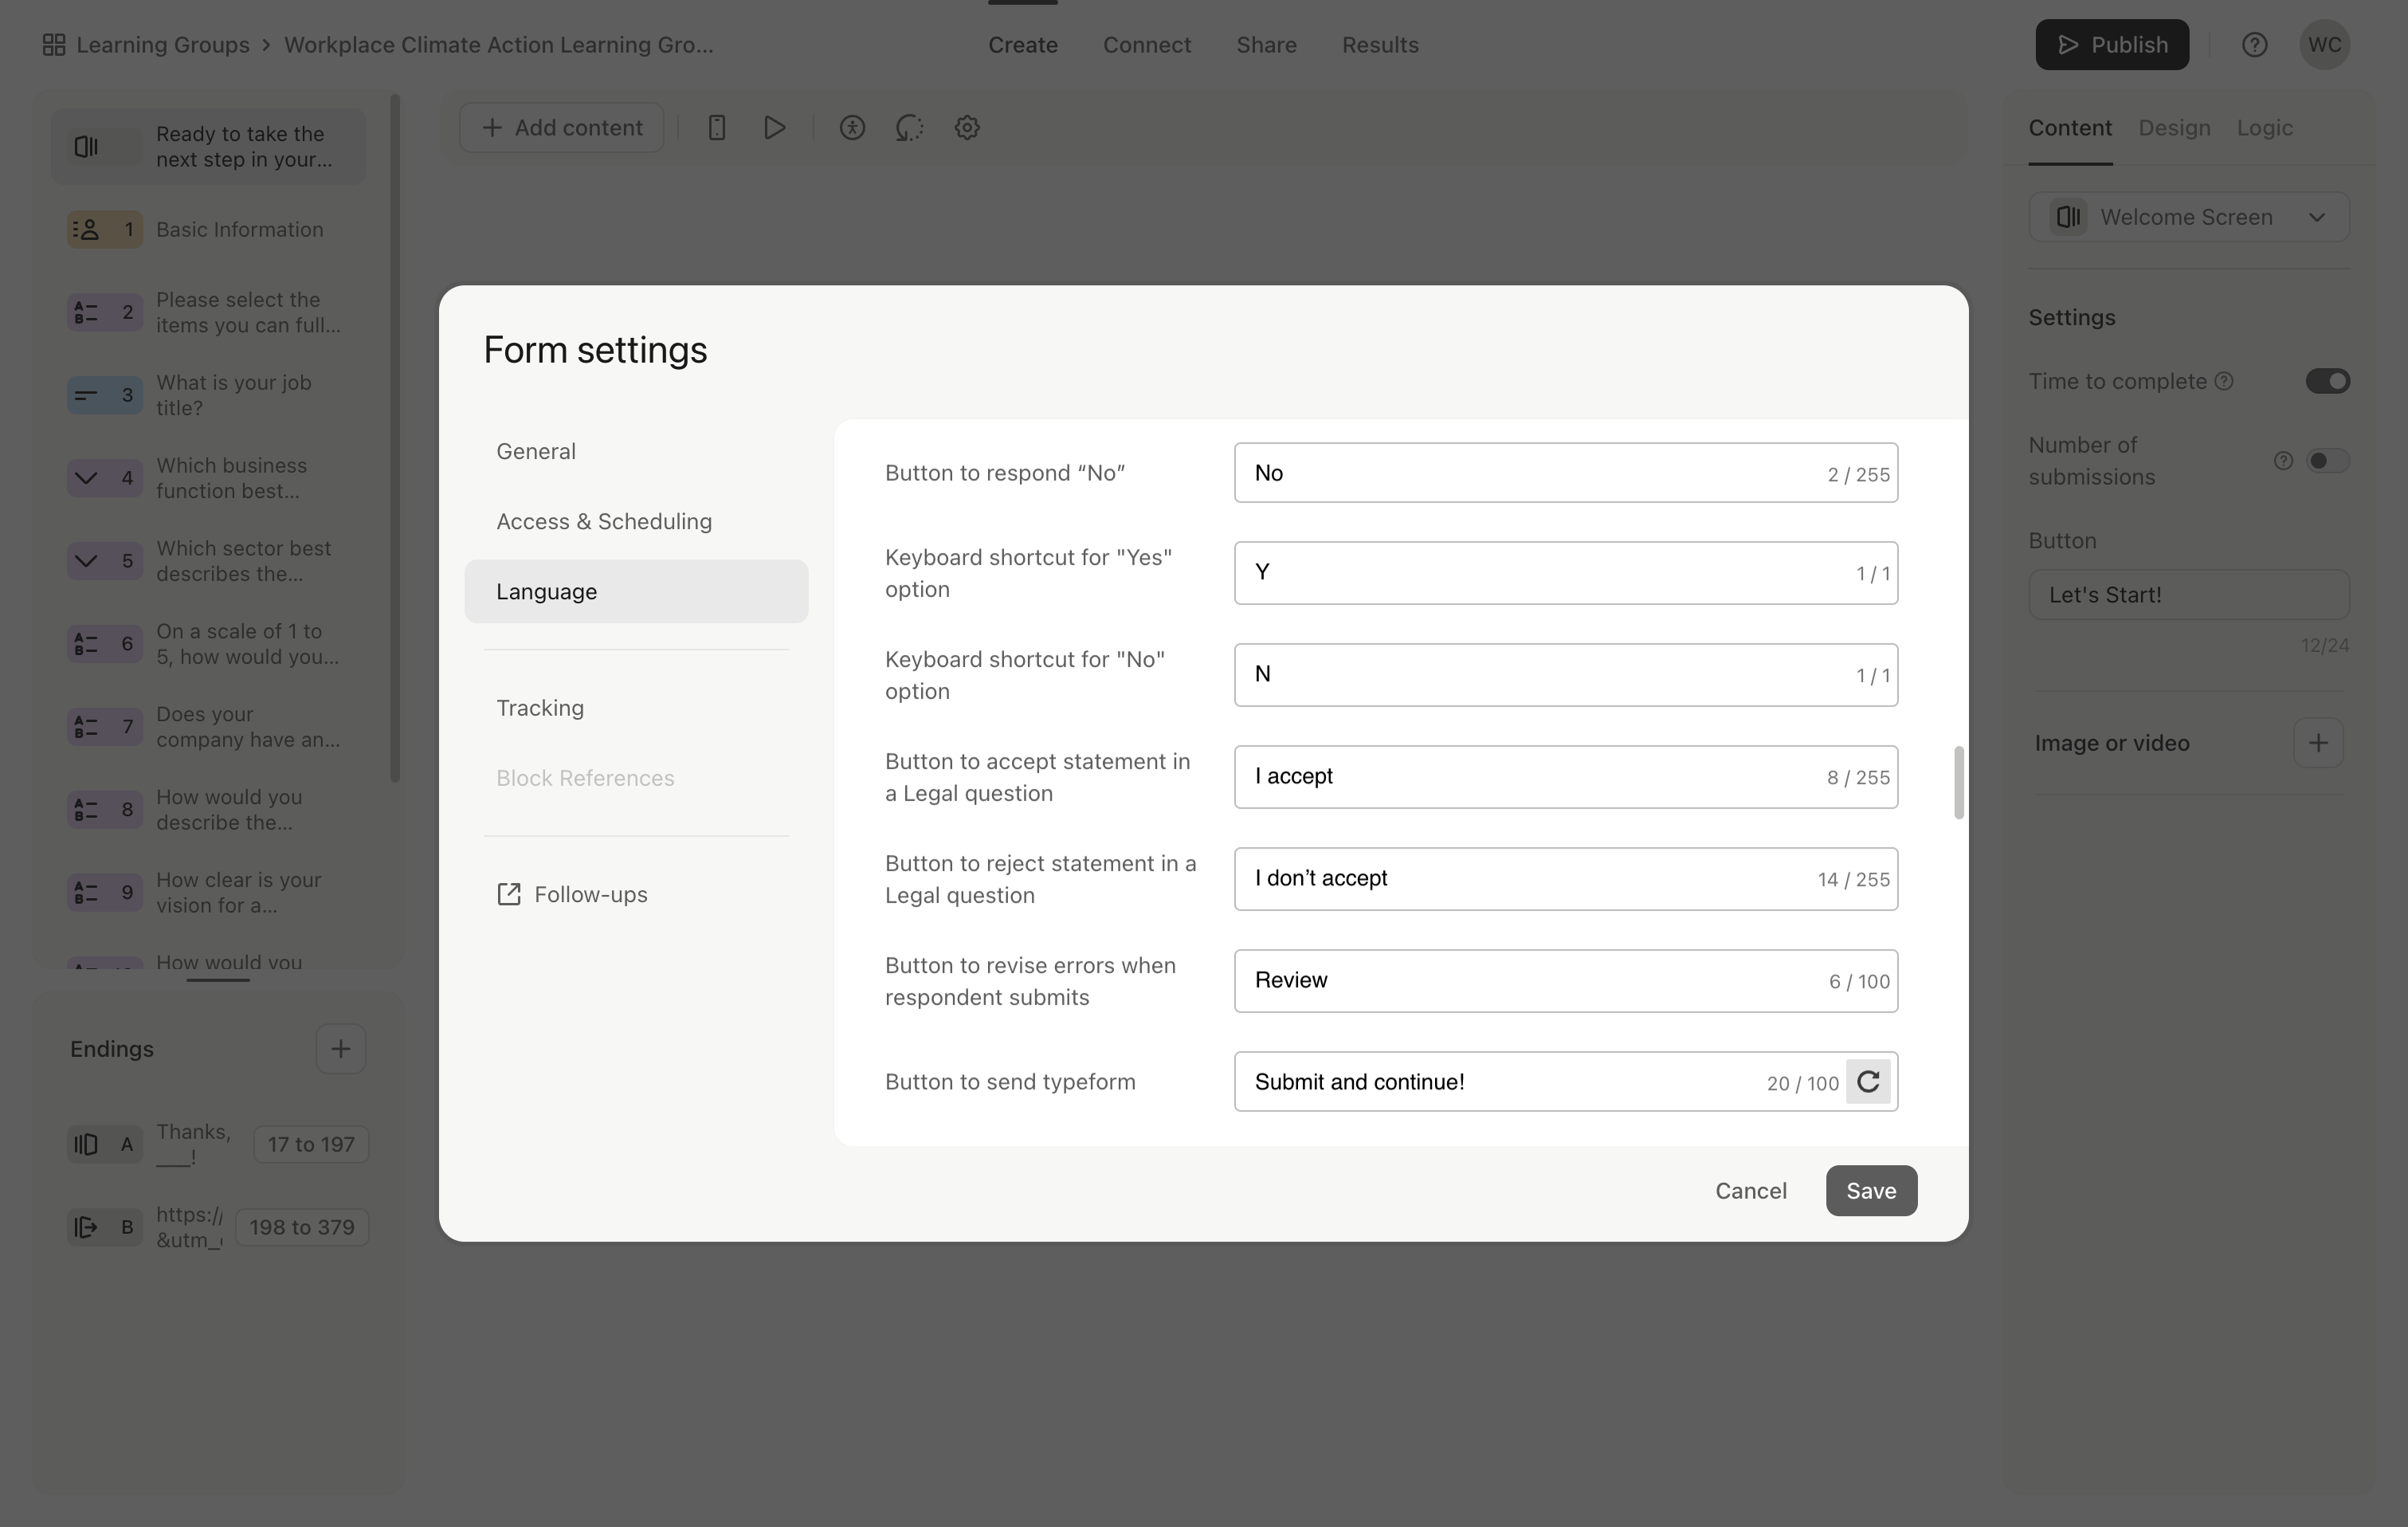Edit the I accept legal button field
The height and width of the screenshot is (1527, 2408).
(1566, 777)
